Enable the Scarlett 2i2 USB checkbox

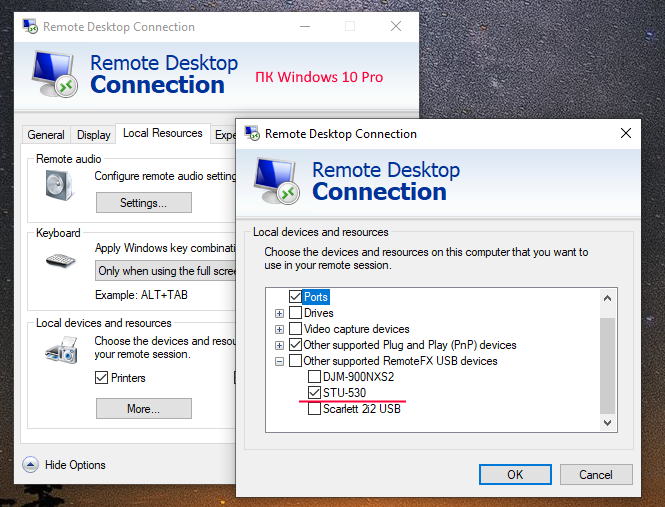click(x=315, y=409)
